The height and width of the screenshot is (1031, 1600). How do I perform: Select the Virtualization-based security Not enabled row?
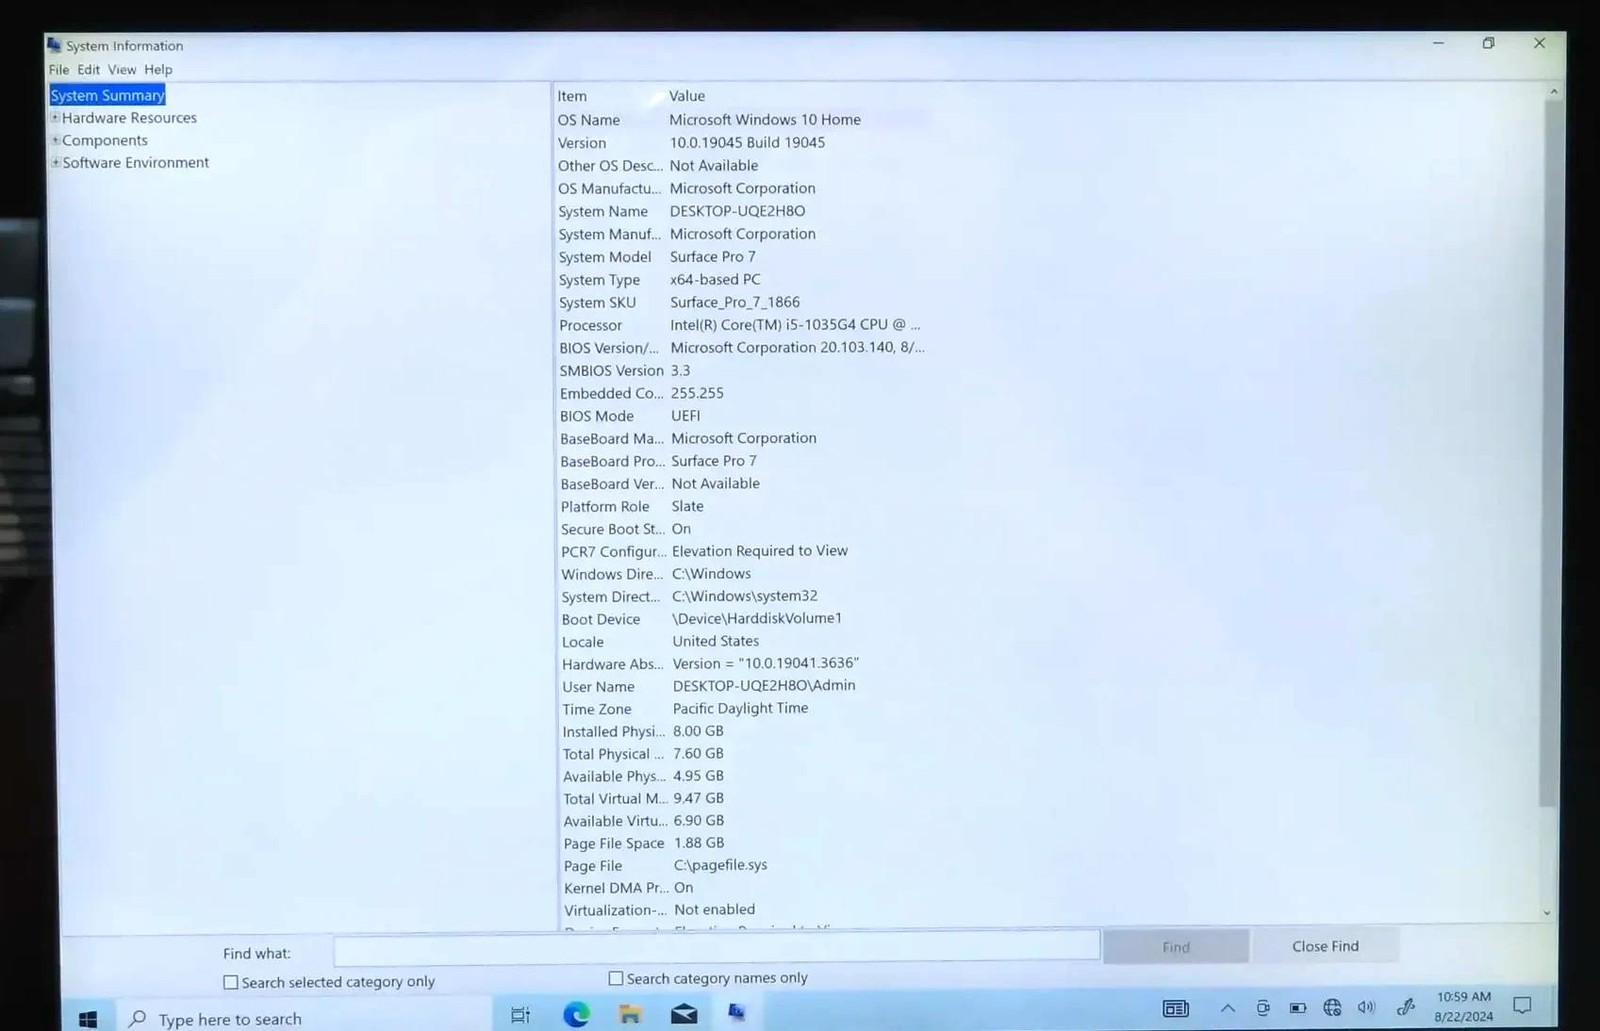[x=660, y=910]
